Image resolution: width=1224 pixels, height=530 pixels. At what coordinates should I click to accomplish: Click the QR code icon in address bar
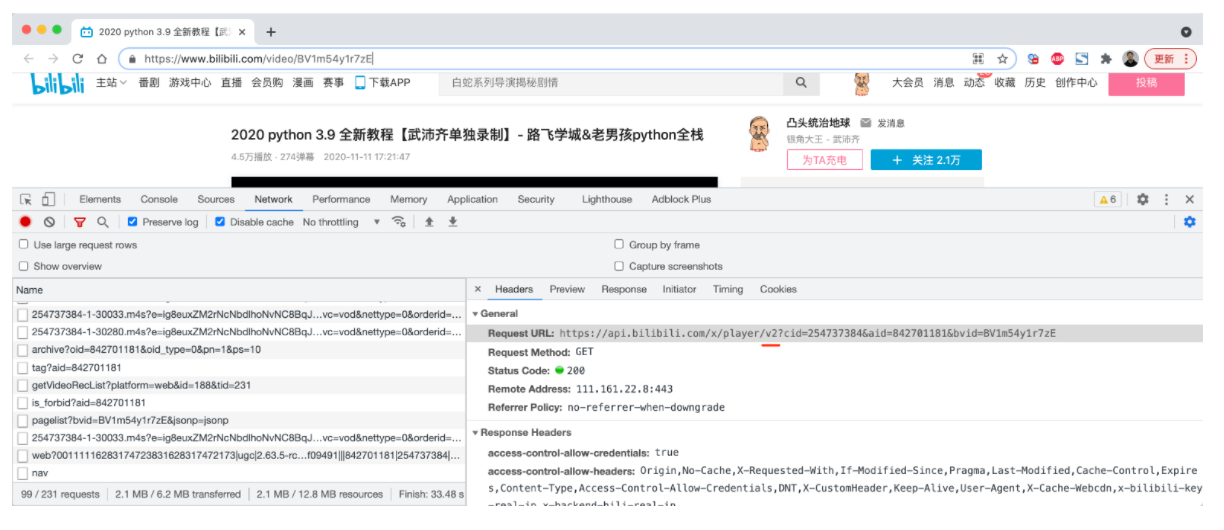tap(978, 59)
